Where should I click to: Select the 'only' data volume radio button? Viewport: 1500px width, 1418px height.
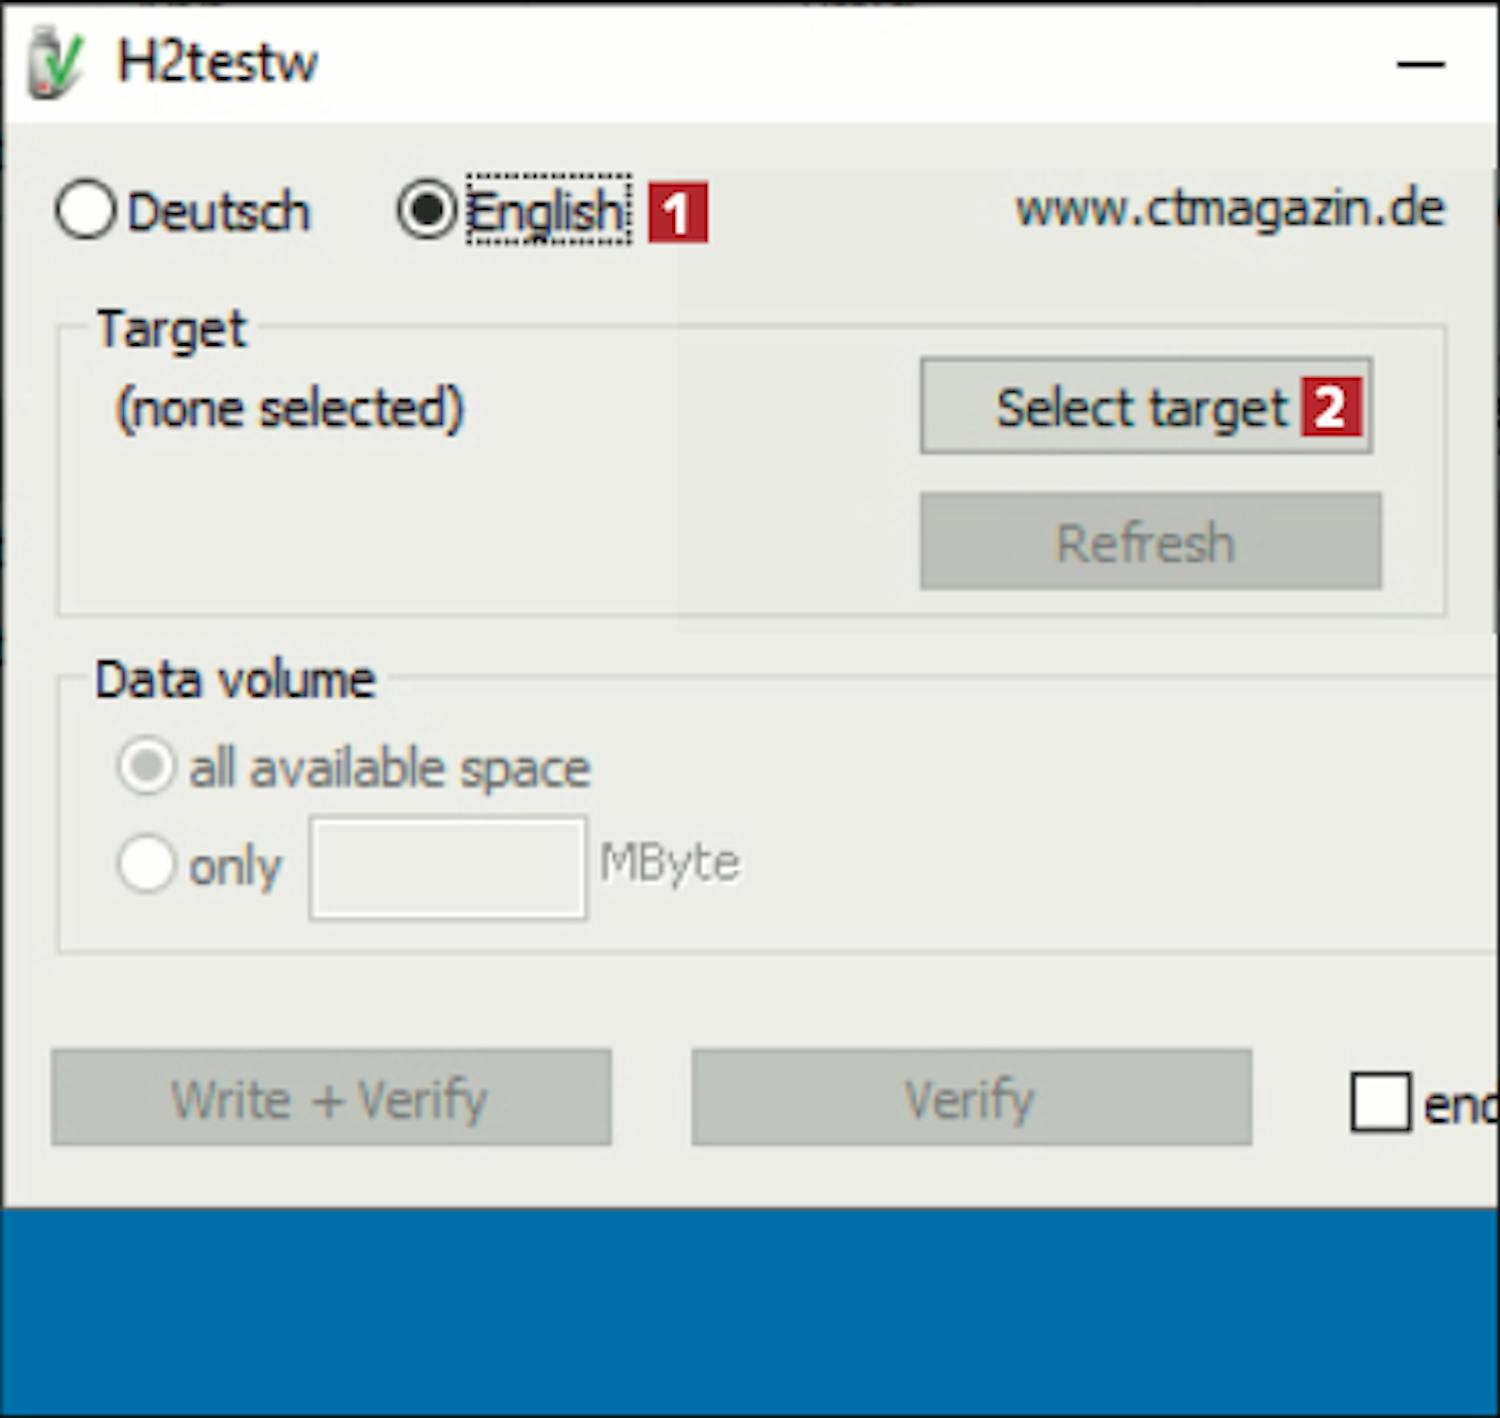[147, 863]
